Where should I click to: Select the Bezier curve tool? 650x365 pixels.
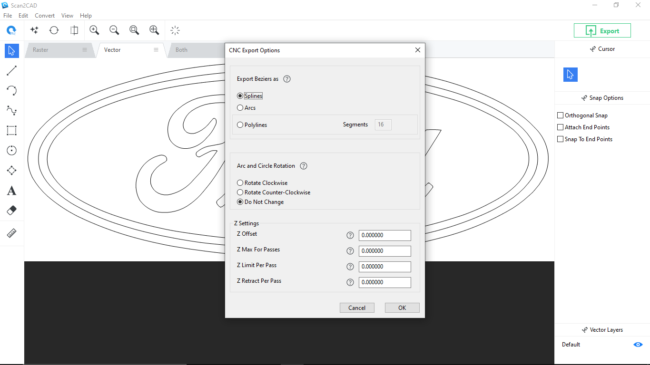12,110
